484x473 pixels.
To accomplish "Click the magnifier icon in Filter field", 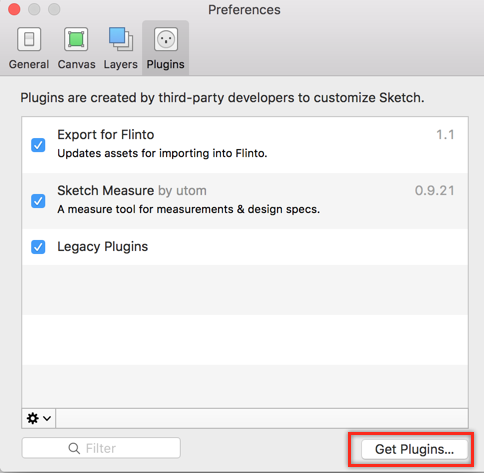I will click(x=74, y=448).
